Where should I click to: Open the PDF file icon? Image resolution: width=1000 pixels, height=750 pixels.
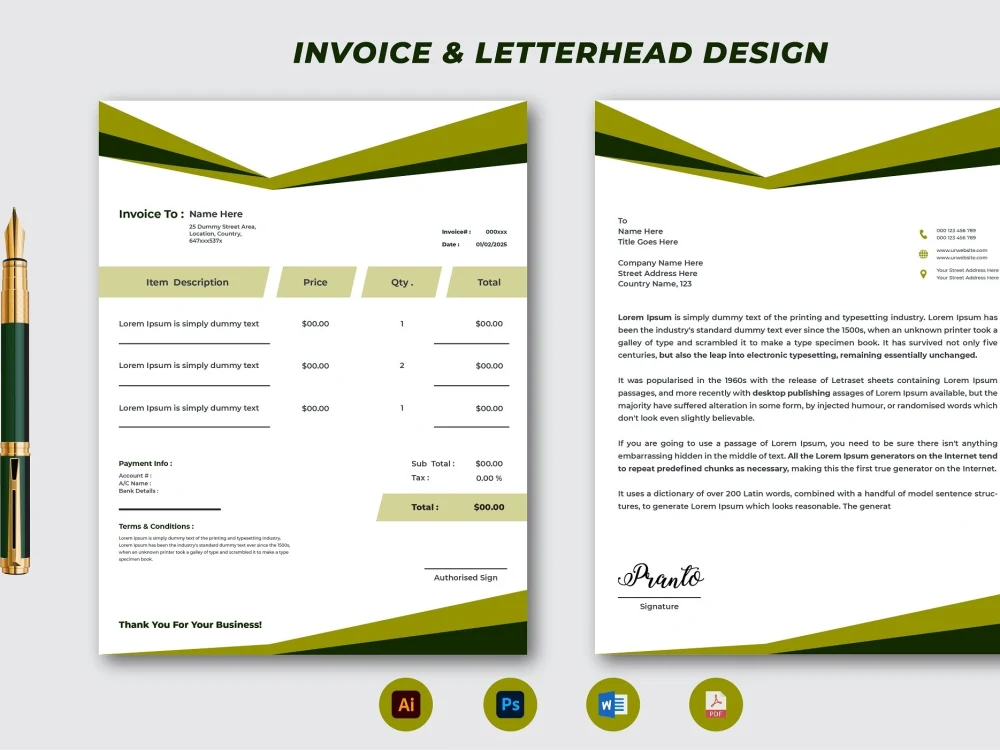click(715, 704)
